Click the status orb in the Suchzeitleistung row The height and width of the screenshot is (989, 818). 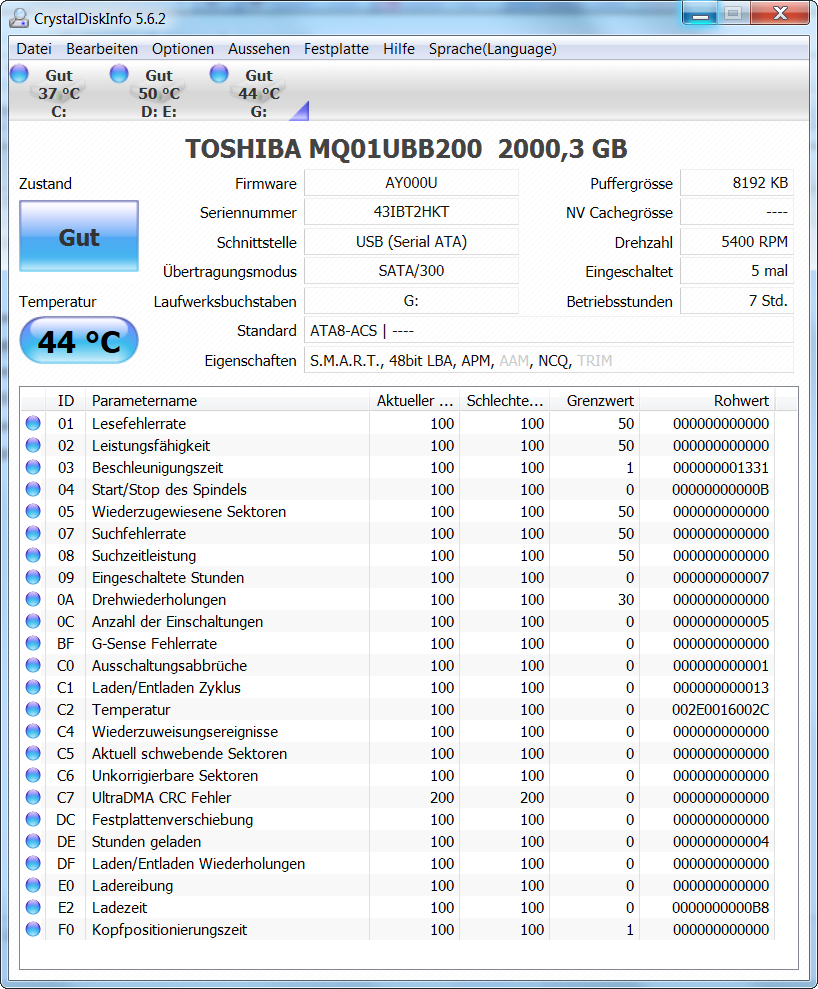(x=33, y=556)
